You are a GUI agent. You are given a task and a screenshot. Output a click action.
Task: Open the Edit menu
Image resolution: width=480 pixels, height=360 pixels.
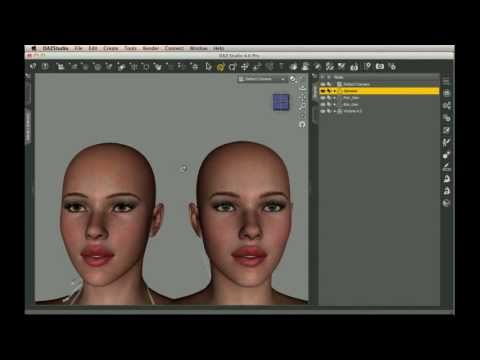click(x=93, y=48)
